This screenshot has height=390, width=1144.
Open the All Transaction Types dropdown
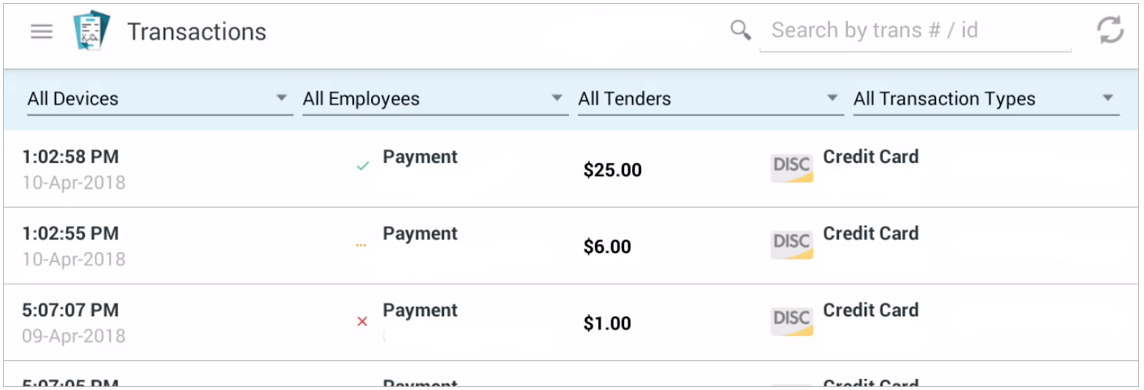point(986,99)
